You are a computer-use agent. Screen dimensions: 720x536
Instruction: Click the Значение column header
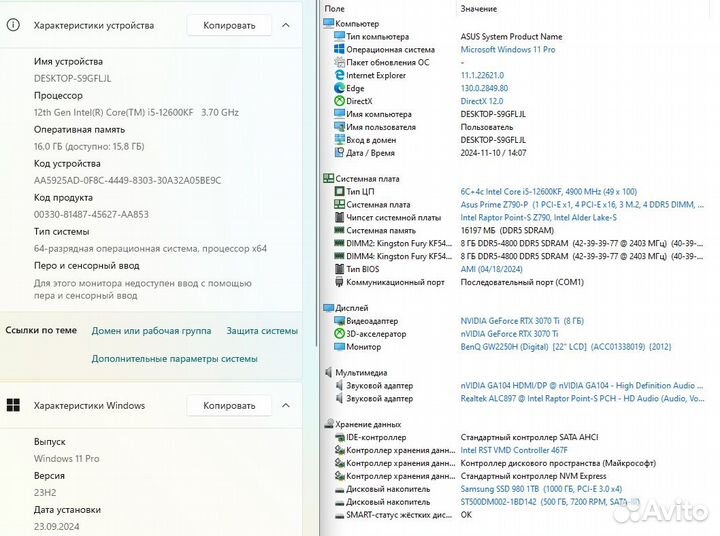coord(478,8)
